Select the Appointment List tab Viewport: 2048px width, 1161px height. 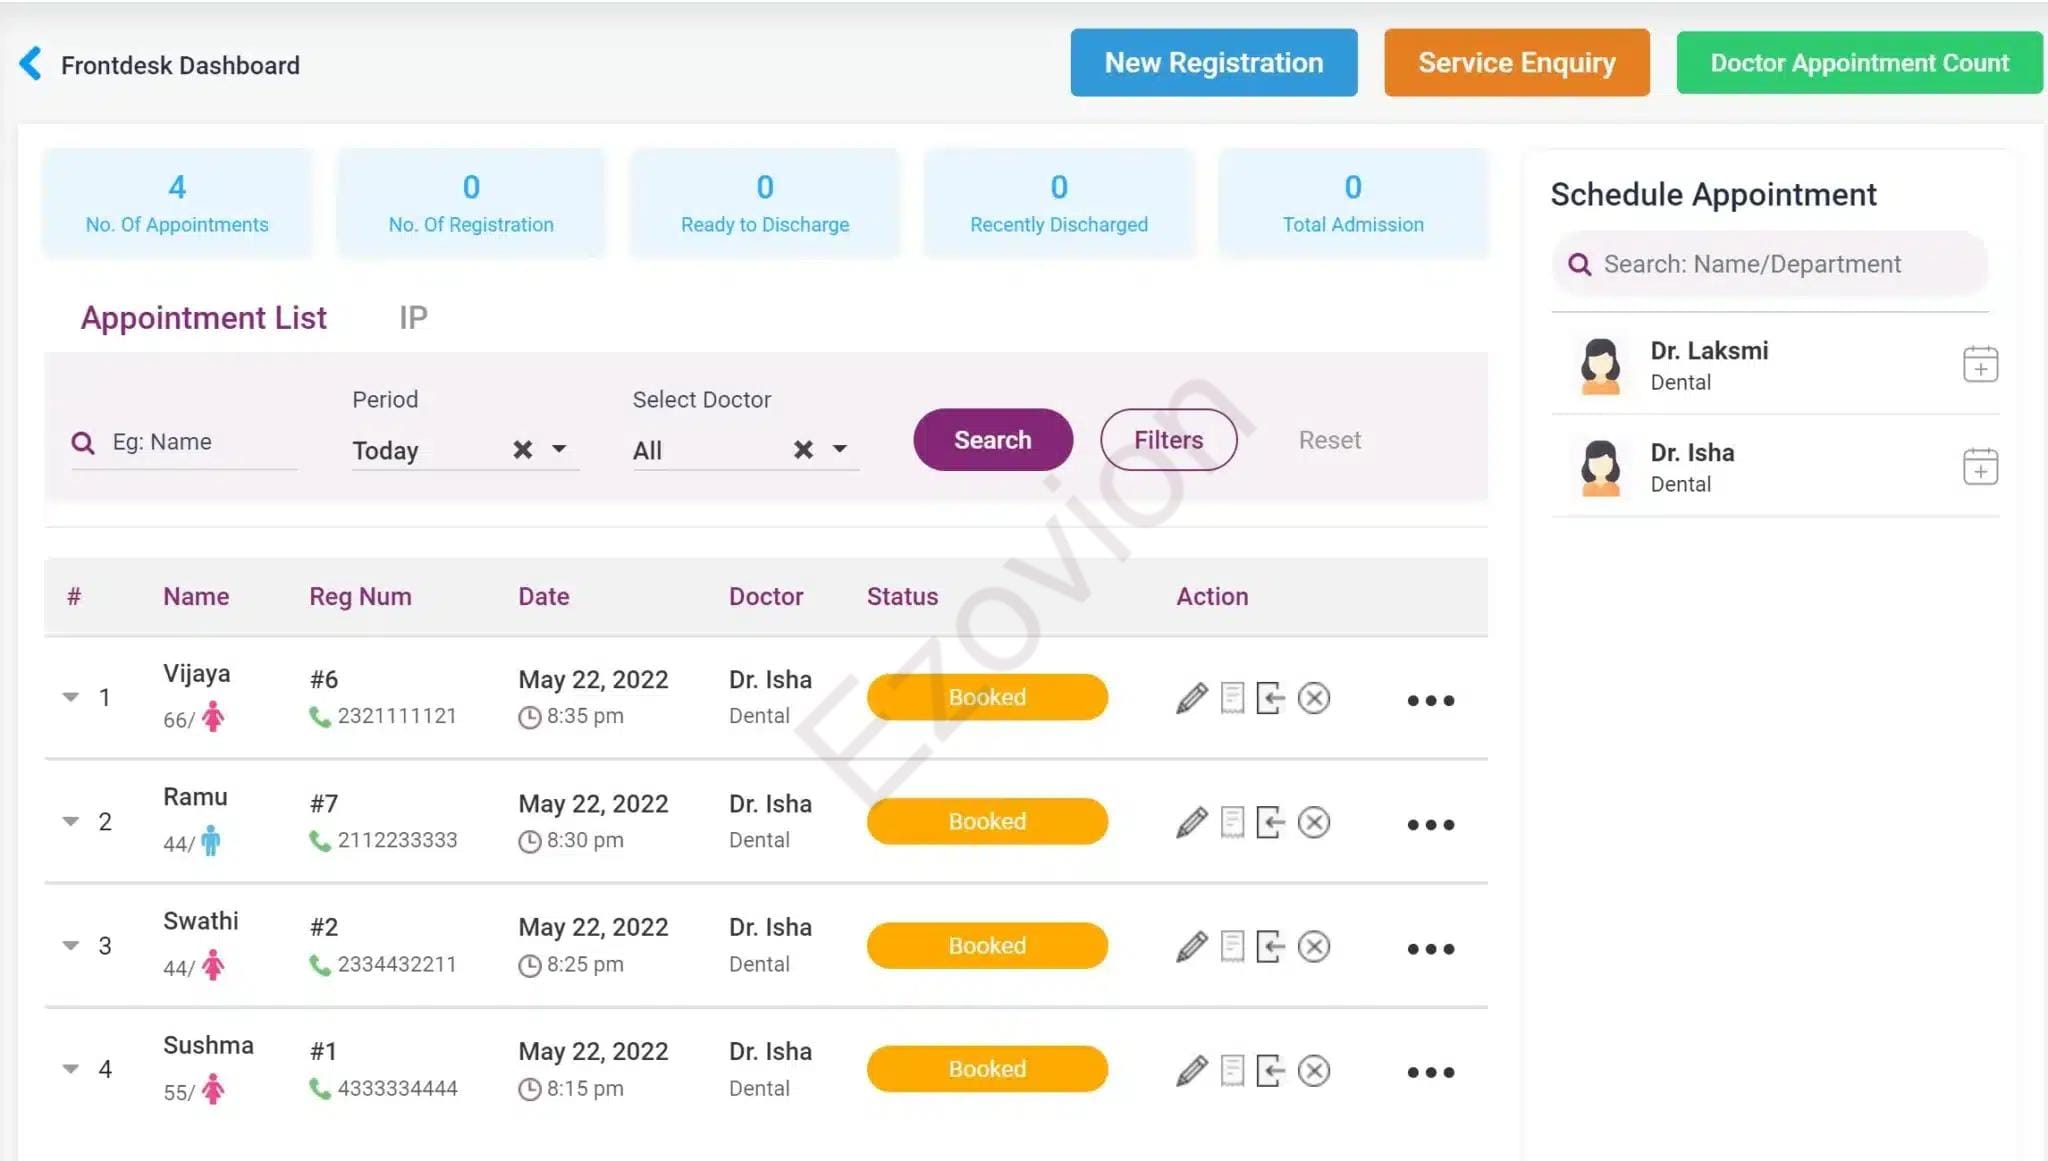203,318
